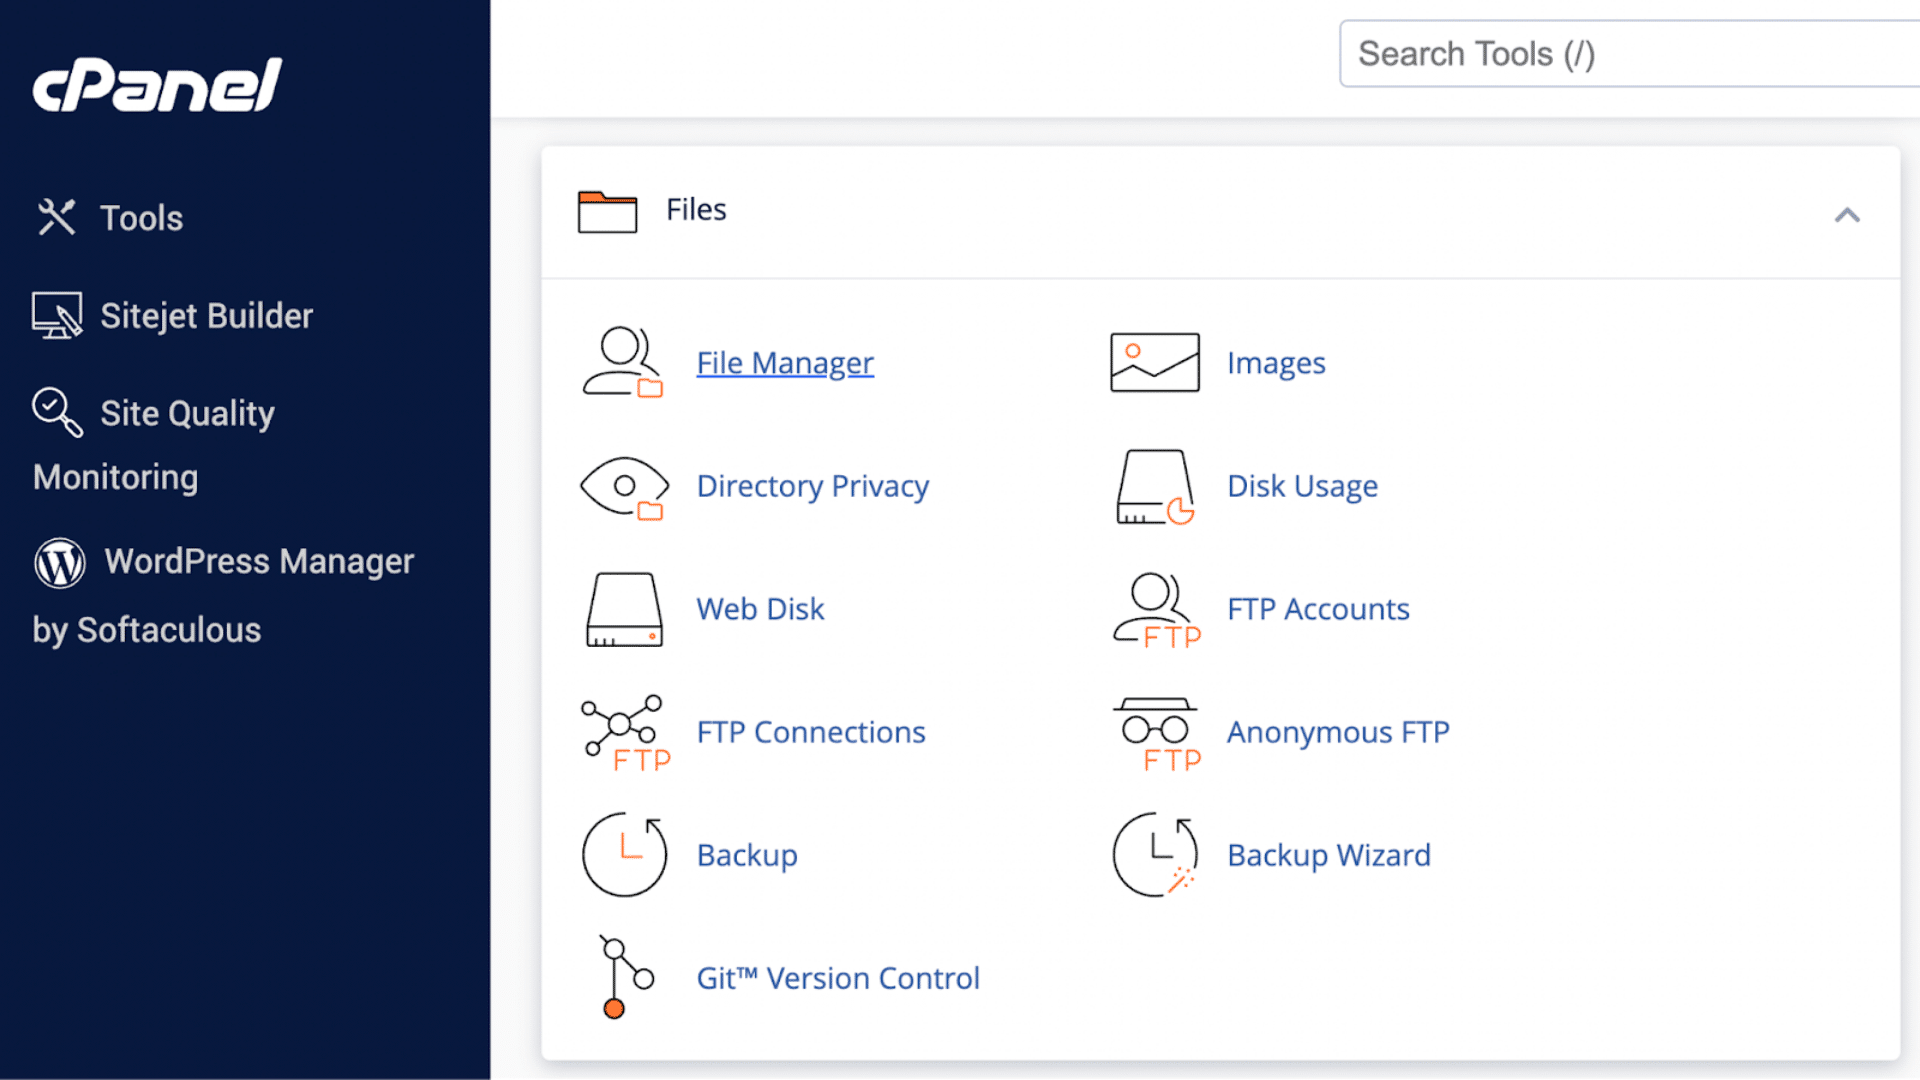Select the Anonymous FTP glasses icon
The width and height of the screenshot is (1920, 1080).
pyautogui.click(x=1153, y=732)
